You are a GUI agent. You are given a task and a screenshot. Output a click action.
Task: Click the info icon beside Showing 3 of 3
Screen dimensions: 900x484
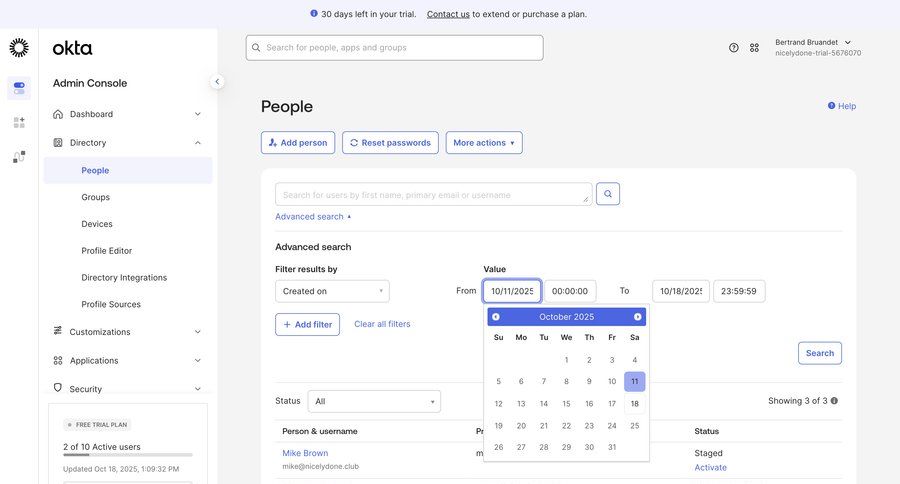click(834, 401)
